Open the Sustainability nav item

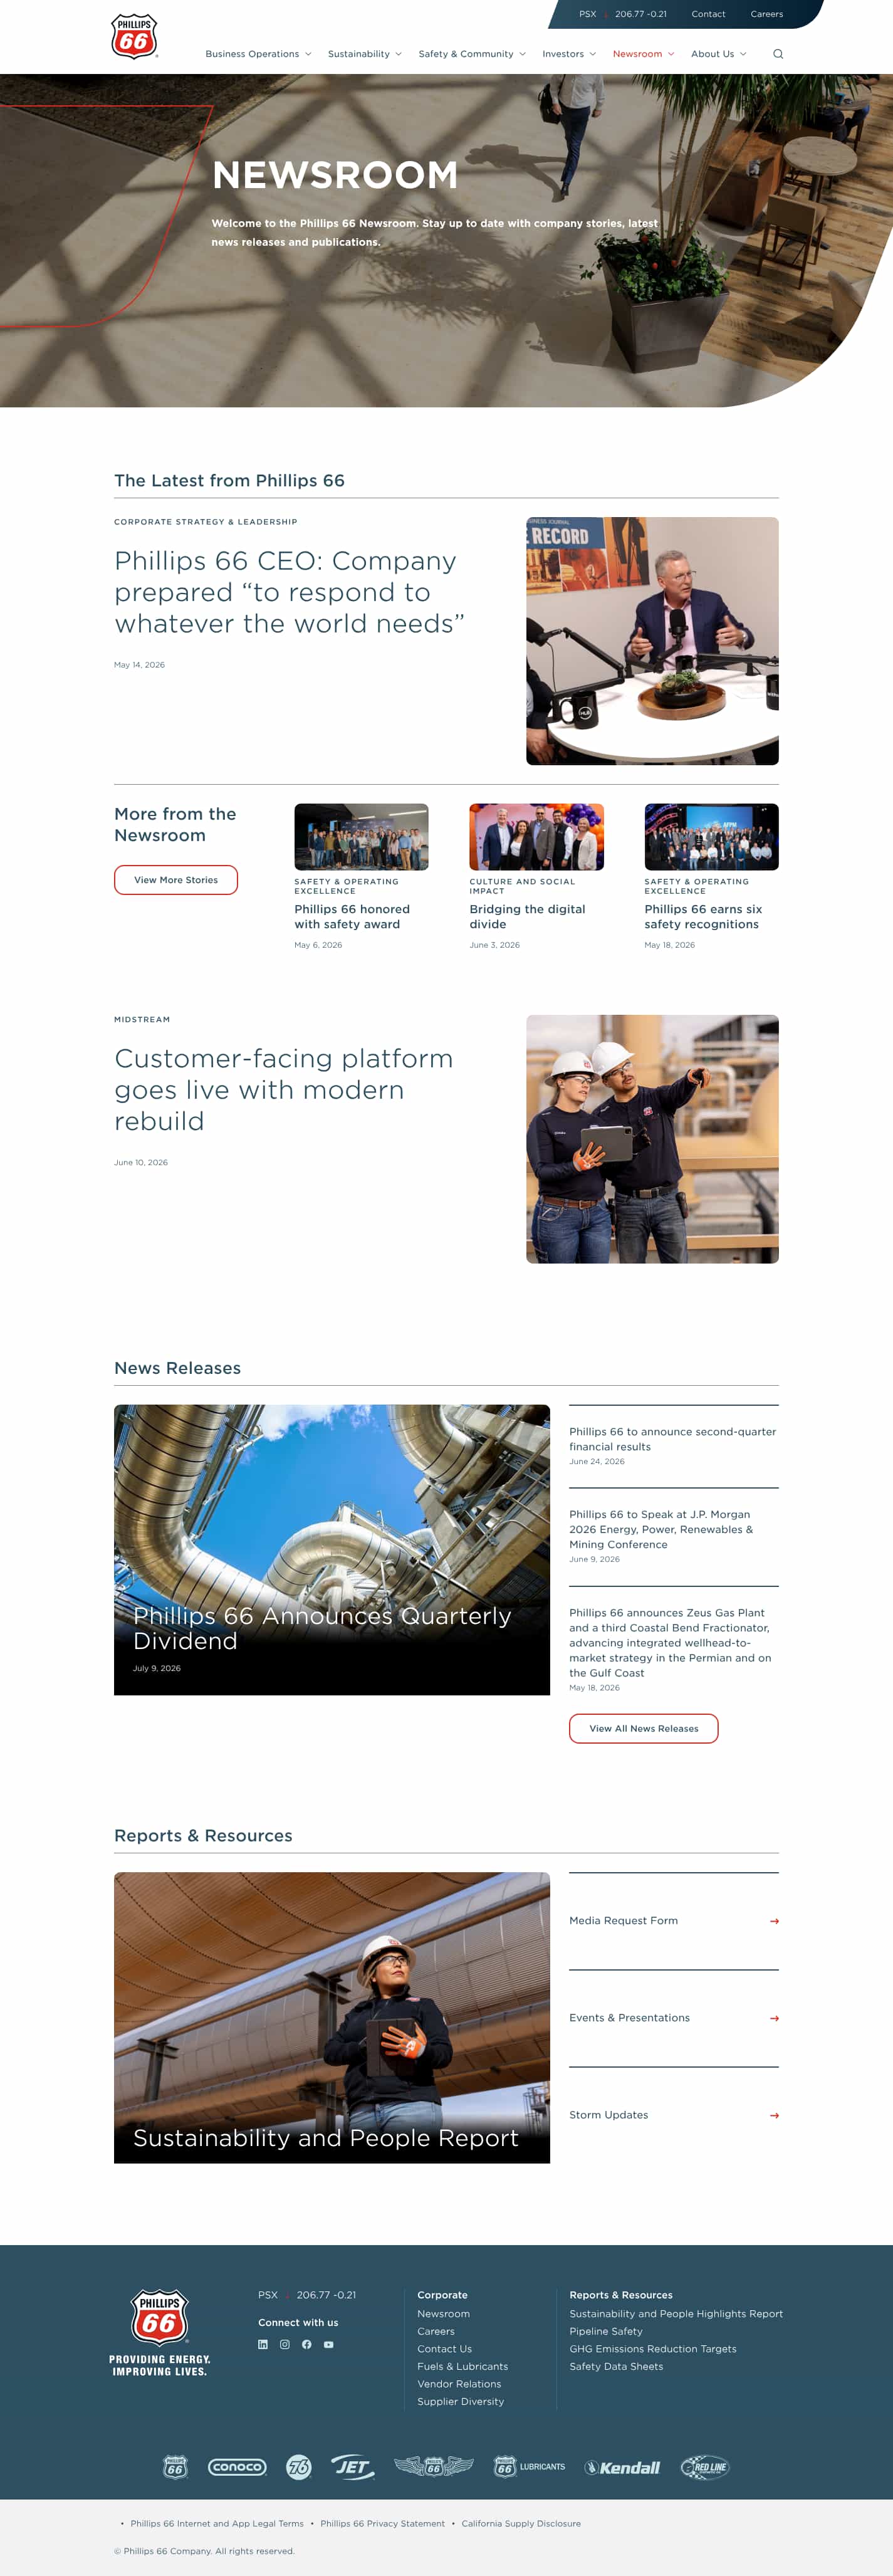pos(359,54)
